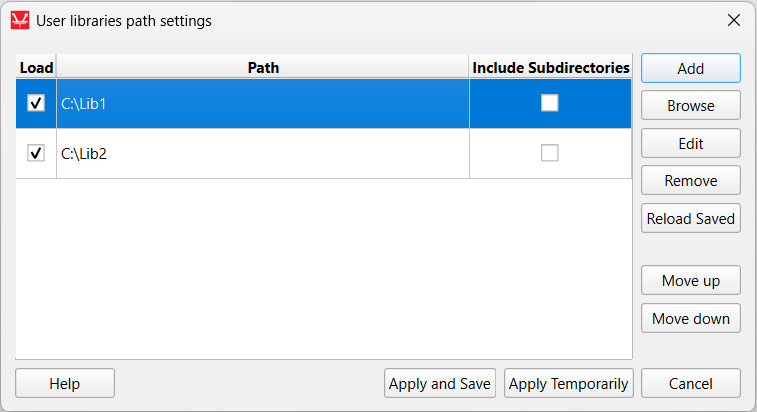Cancel the dialog
The width and height of the screenshot is (757, 412).
690,383
